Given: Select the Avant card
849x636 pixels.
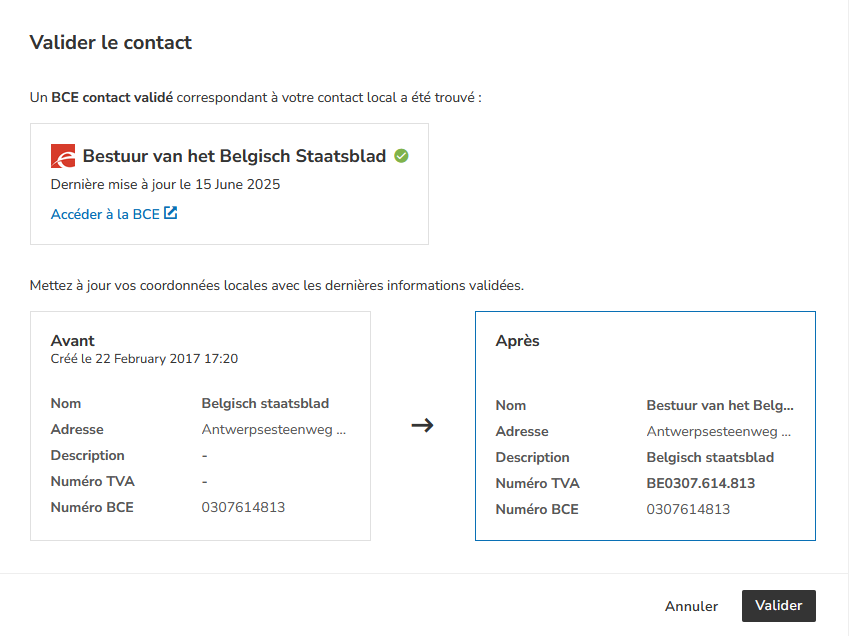Looking at the screenshot, I should tap(200, 426).
